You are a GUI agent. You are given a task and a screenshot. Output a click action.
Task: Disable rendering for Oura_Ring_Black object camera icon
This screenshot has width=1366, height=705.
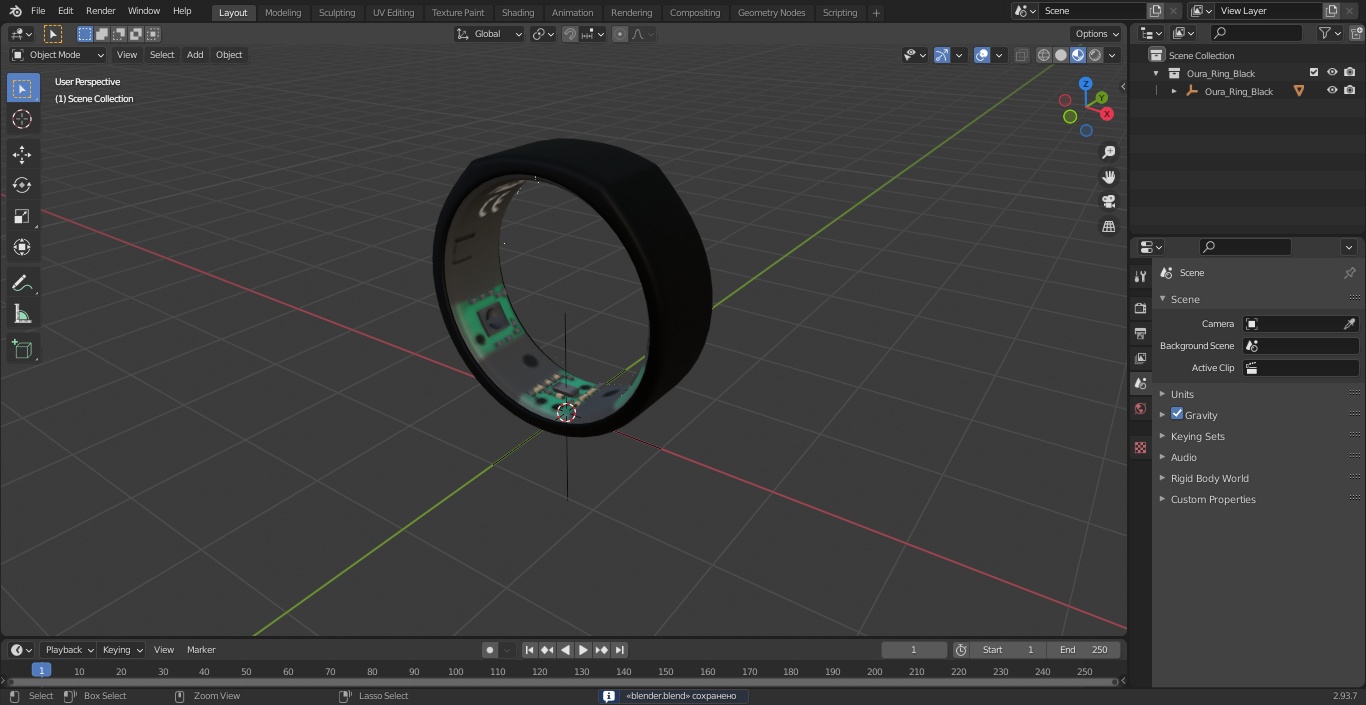coord(1349,91)
